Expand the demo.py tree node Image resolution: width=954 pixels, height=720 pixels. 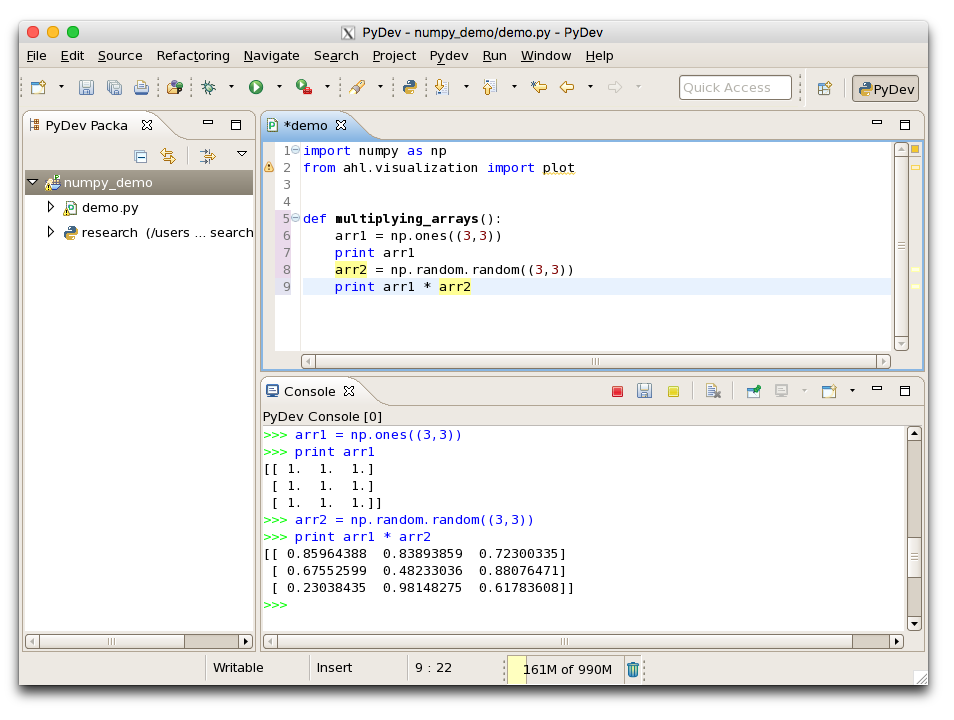[x=50, y=207]
